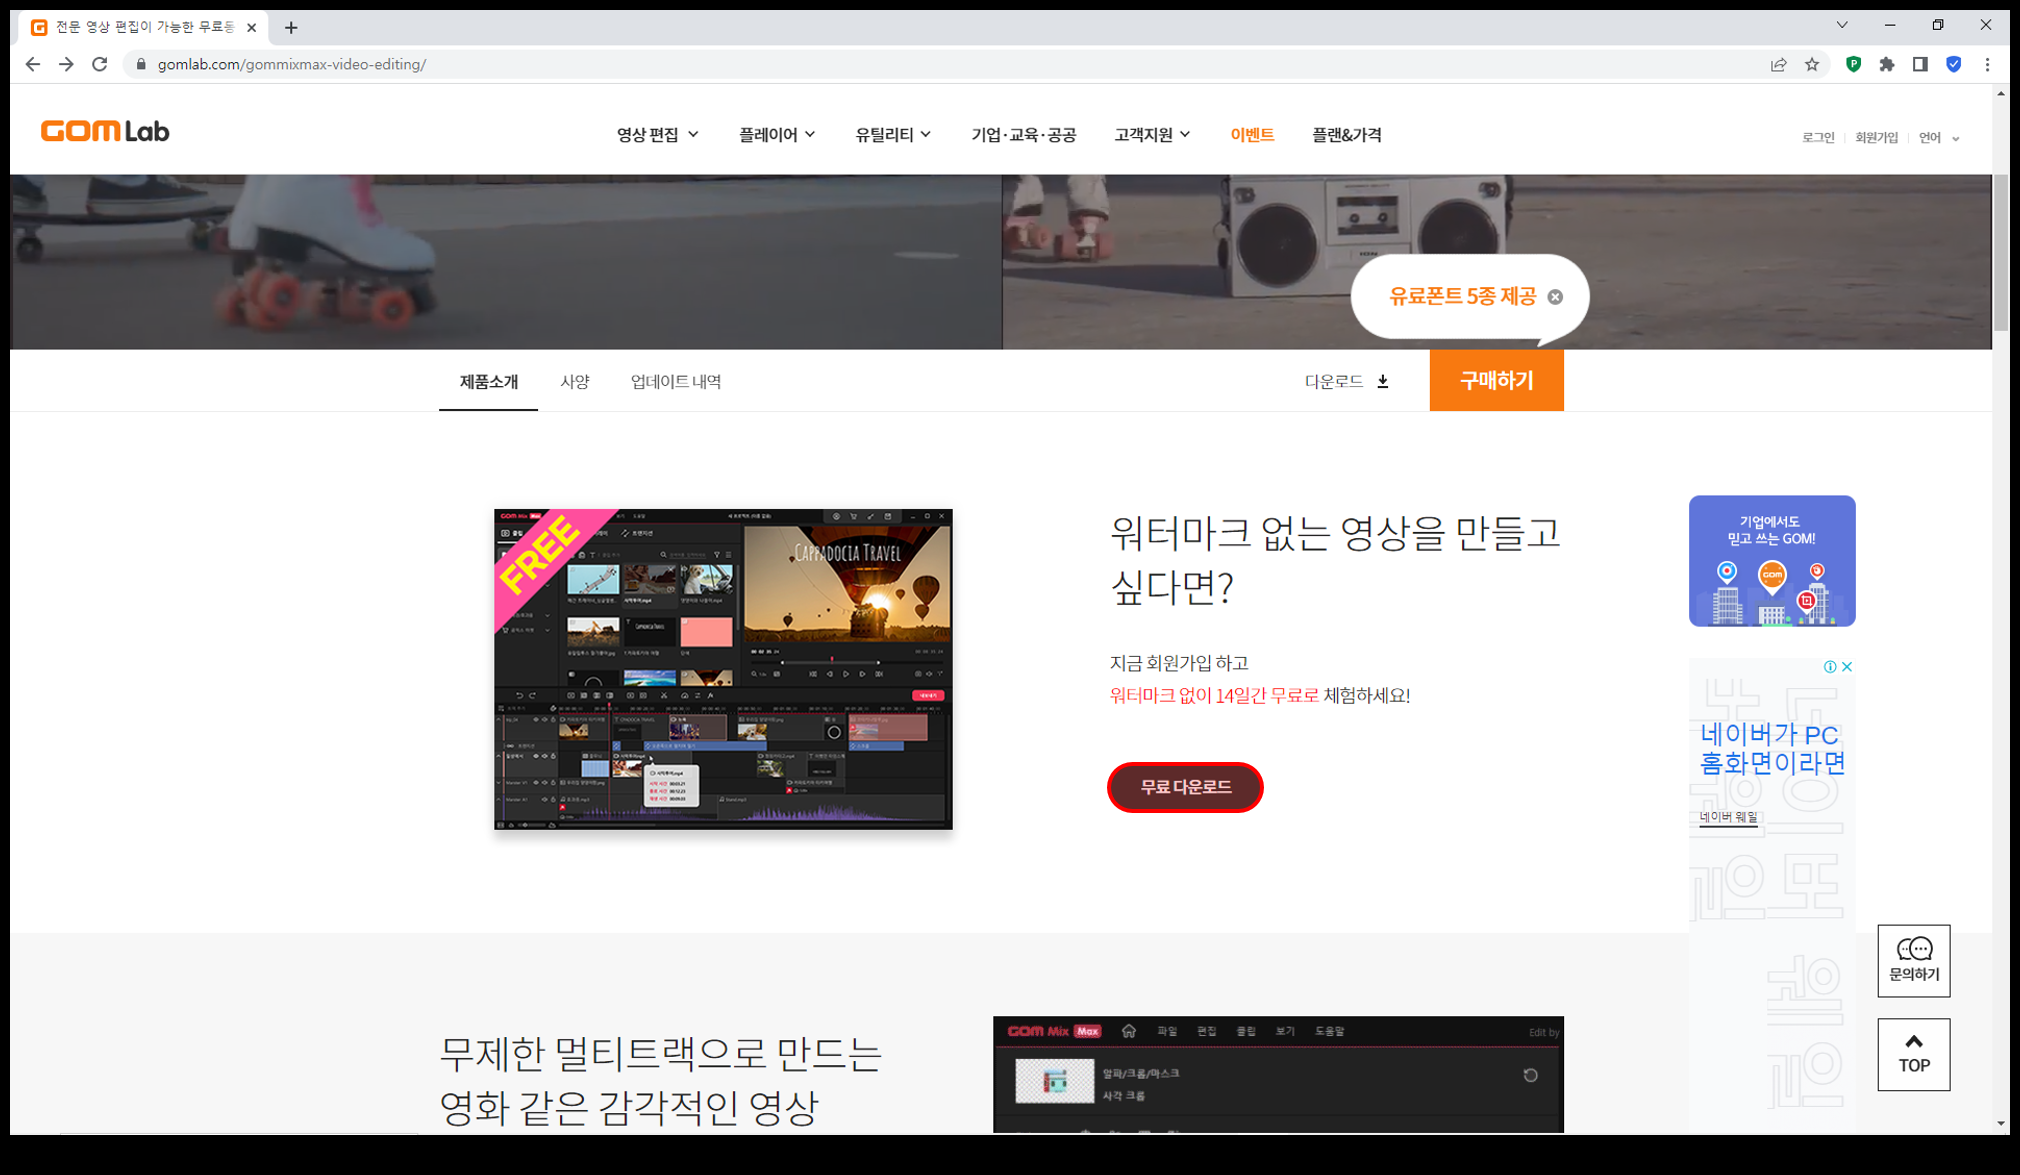Close the Naver ad with X

click(x=1847, y=666)
